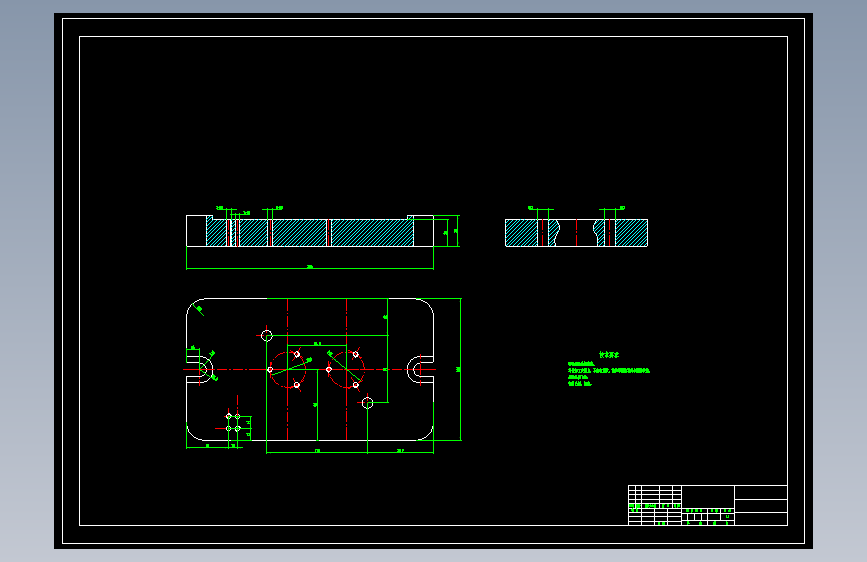Pick the left red bolt circle
The width and height of the screenshot is (867, 562).
coord(288,370)
